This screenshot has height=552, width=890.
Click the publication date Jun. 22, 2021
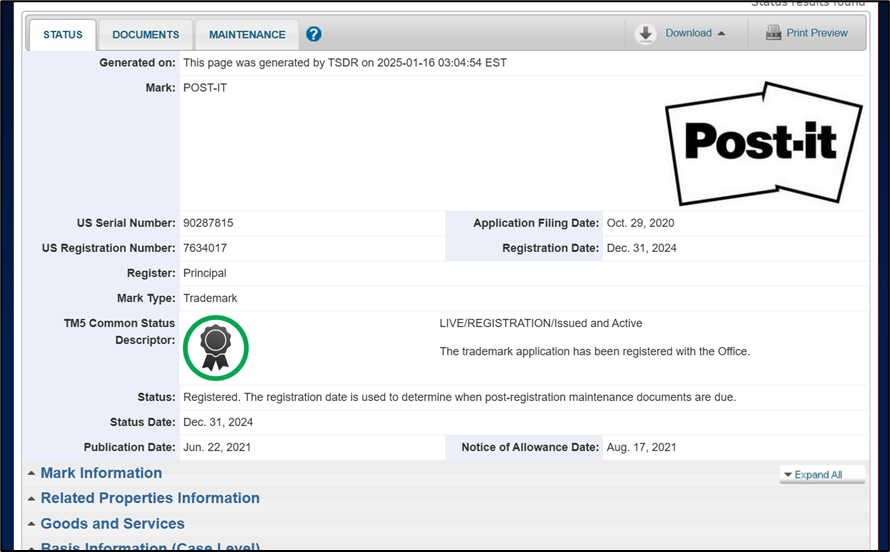(217, 447)
